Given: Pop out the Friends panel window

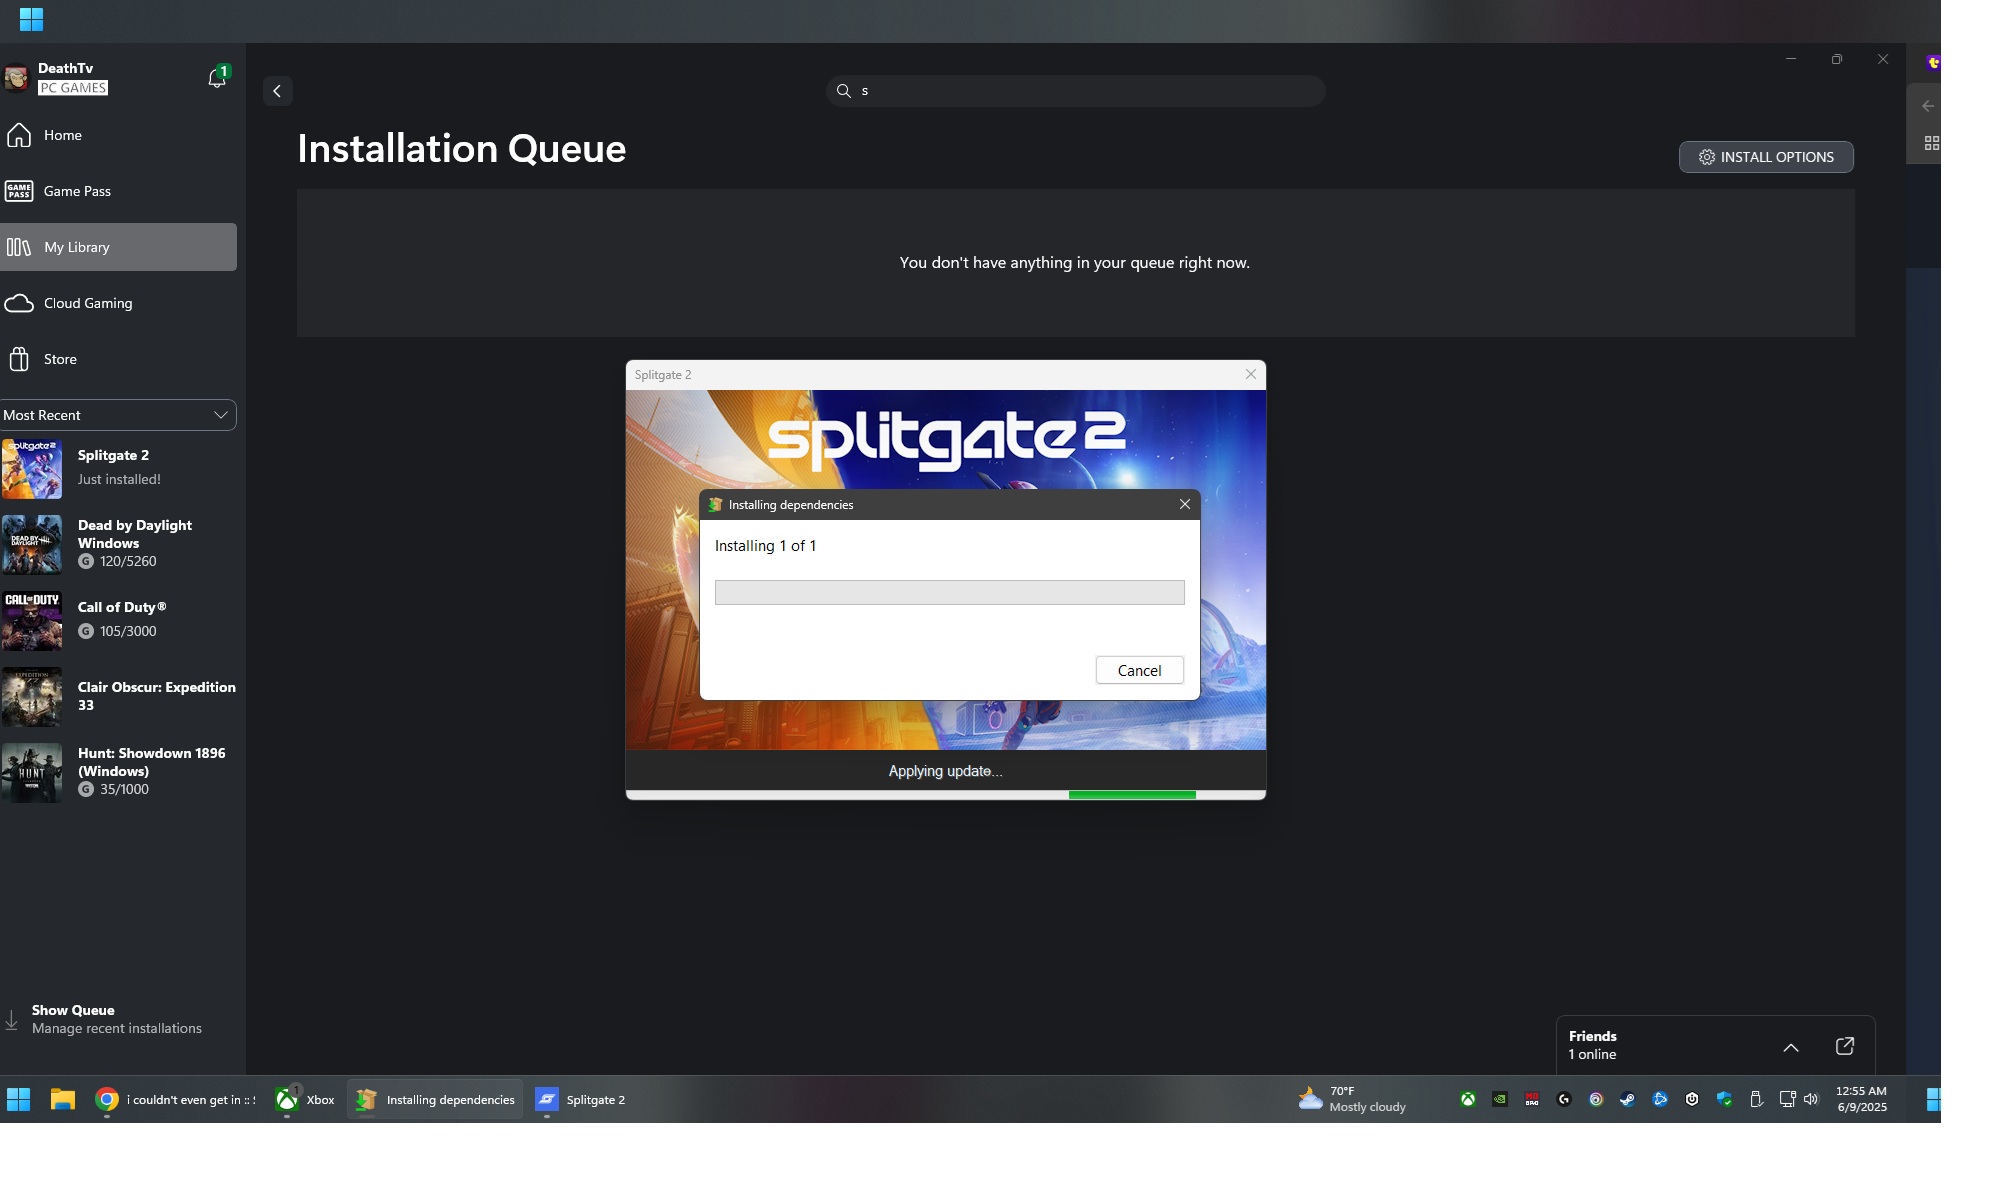Looking at the screenshot, I should [x=1844, y=1046].
